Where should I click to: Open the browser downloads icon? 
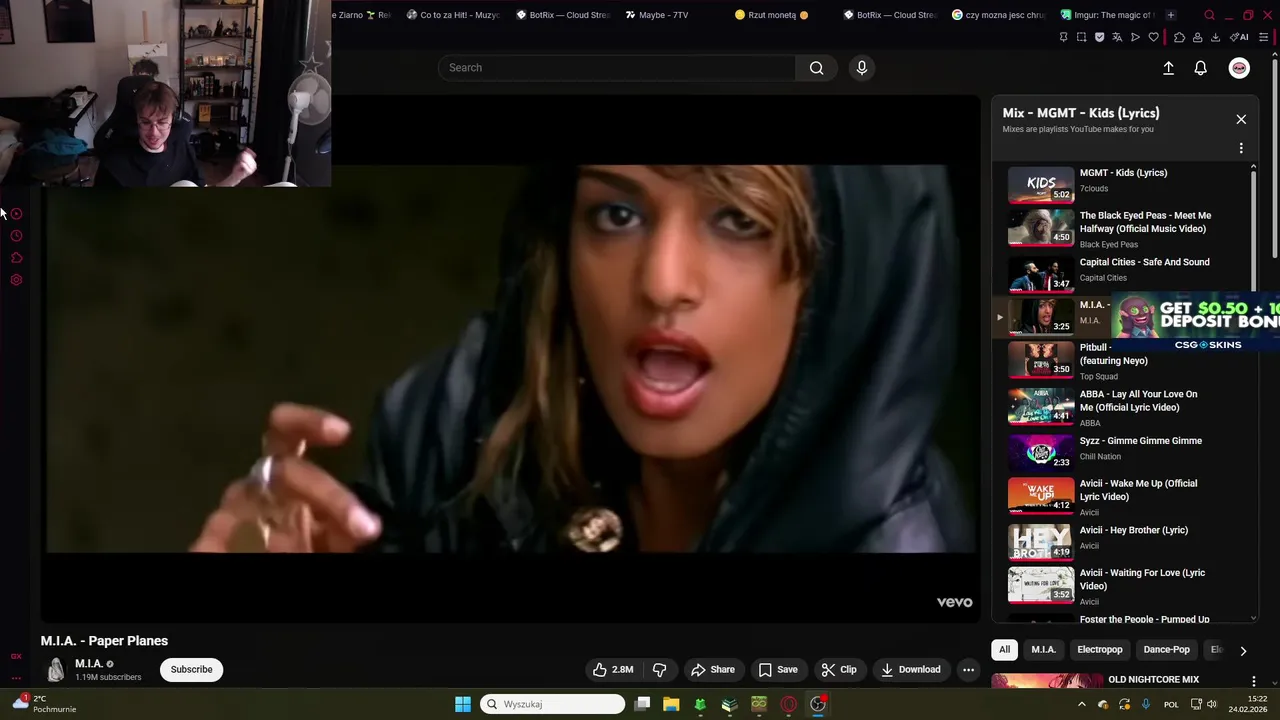(x=1215, y=37)
